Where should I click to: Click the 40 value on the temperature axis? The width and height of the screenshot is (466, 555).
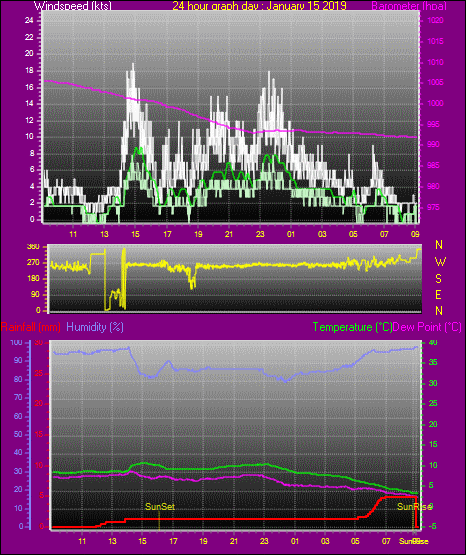pyautogui.click(x=433, y=343)
